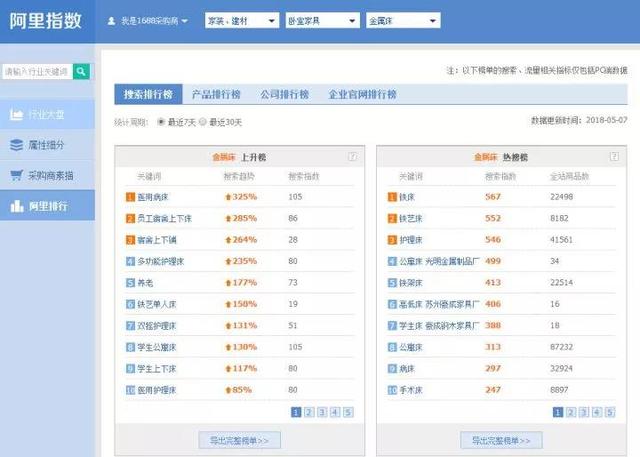Click the 搜索趋势 column header
The image size is (640, 457).
(x=239, y=176)
